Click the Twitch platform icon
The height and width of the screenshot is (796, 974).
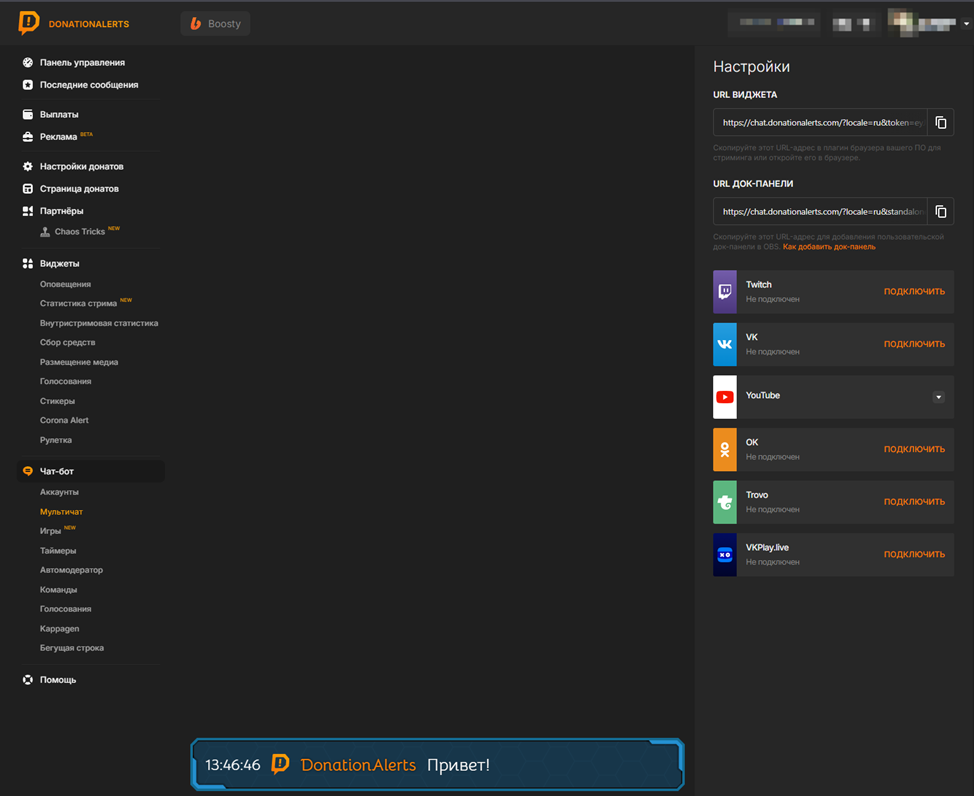point(725,291)
